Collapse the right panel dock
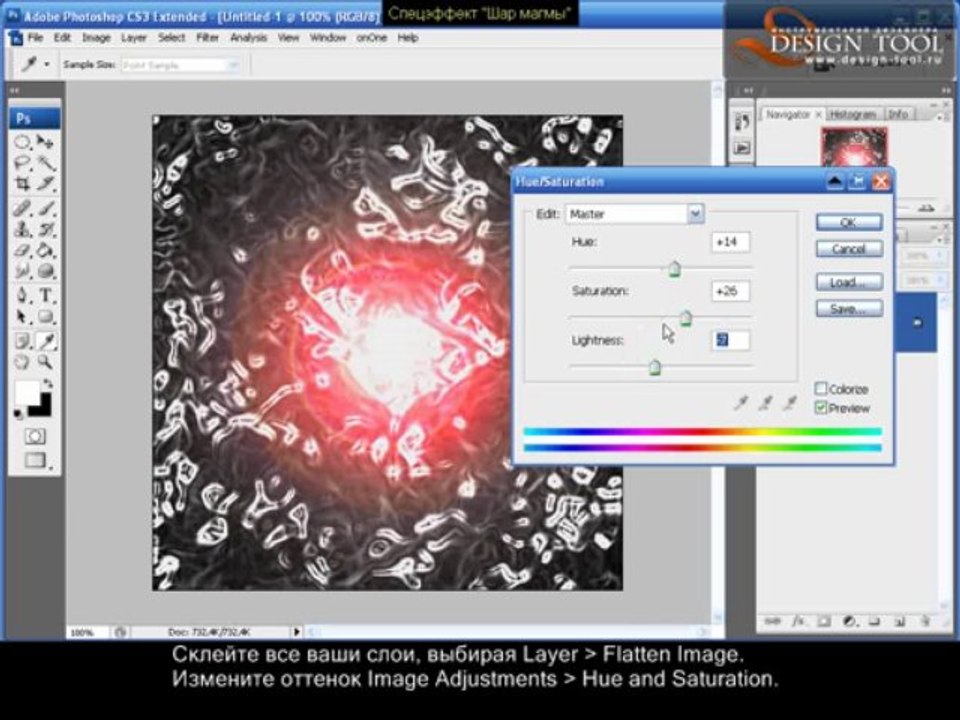The width and height of the screenshot is (960, 720). click(946, 91)
